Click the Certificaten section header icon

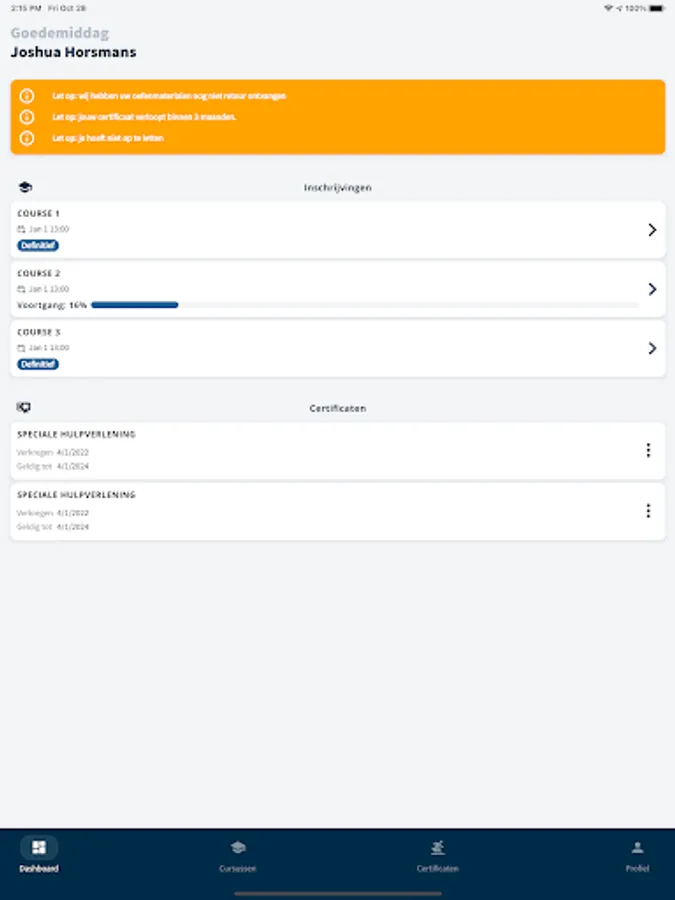[25, 408]
